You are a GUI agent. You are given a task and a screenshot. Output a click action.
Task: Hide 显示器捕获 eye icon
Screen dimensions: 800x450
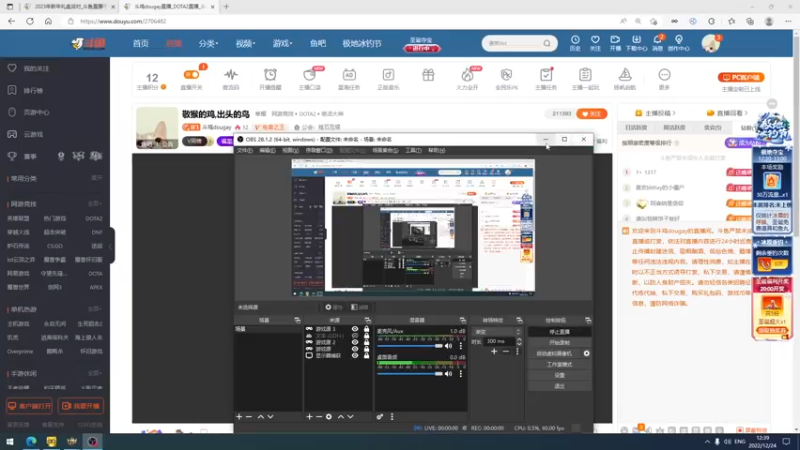coord(355,356)
